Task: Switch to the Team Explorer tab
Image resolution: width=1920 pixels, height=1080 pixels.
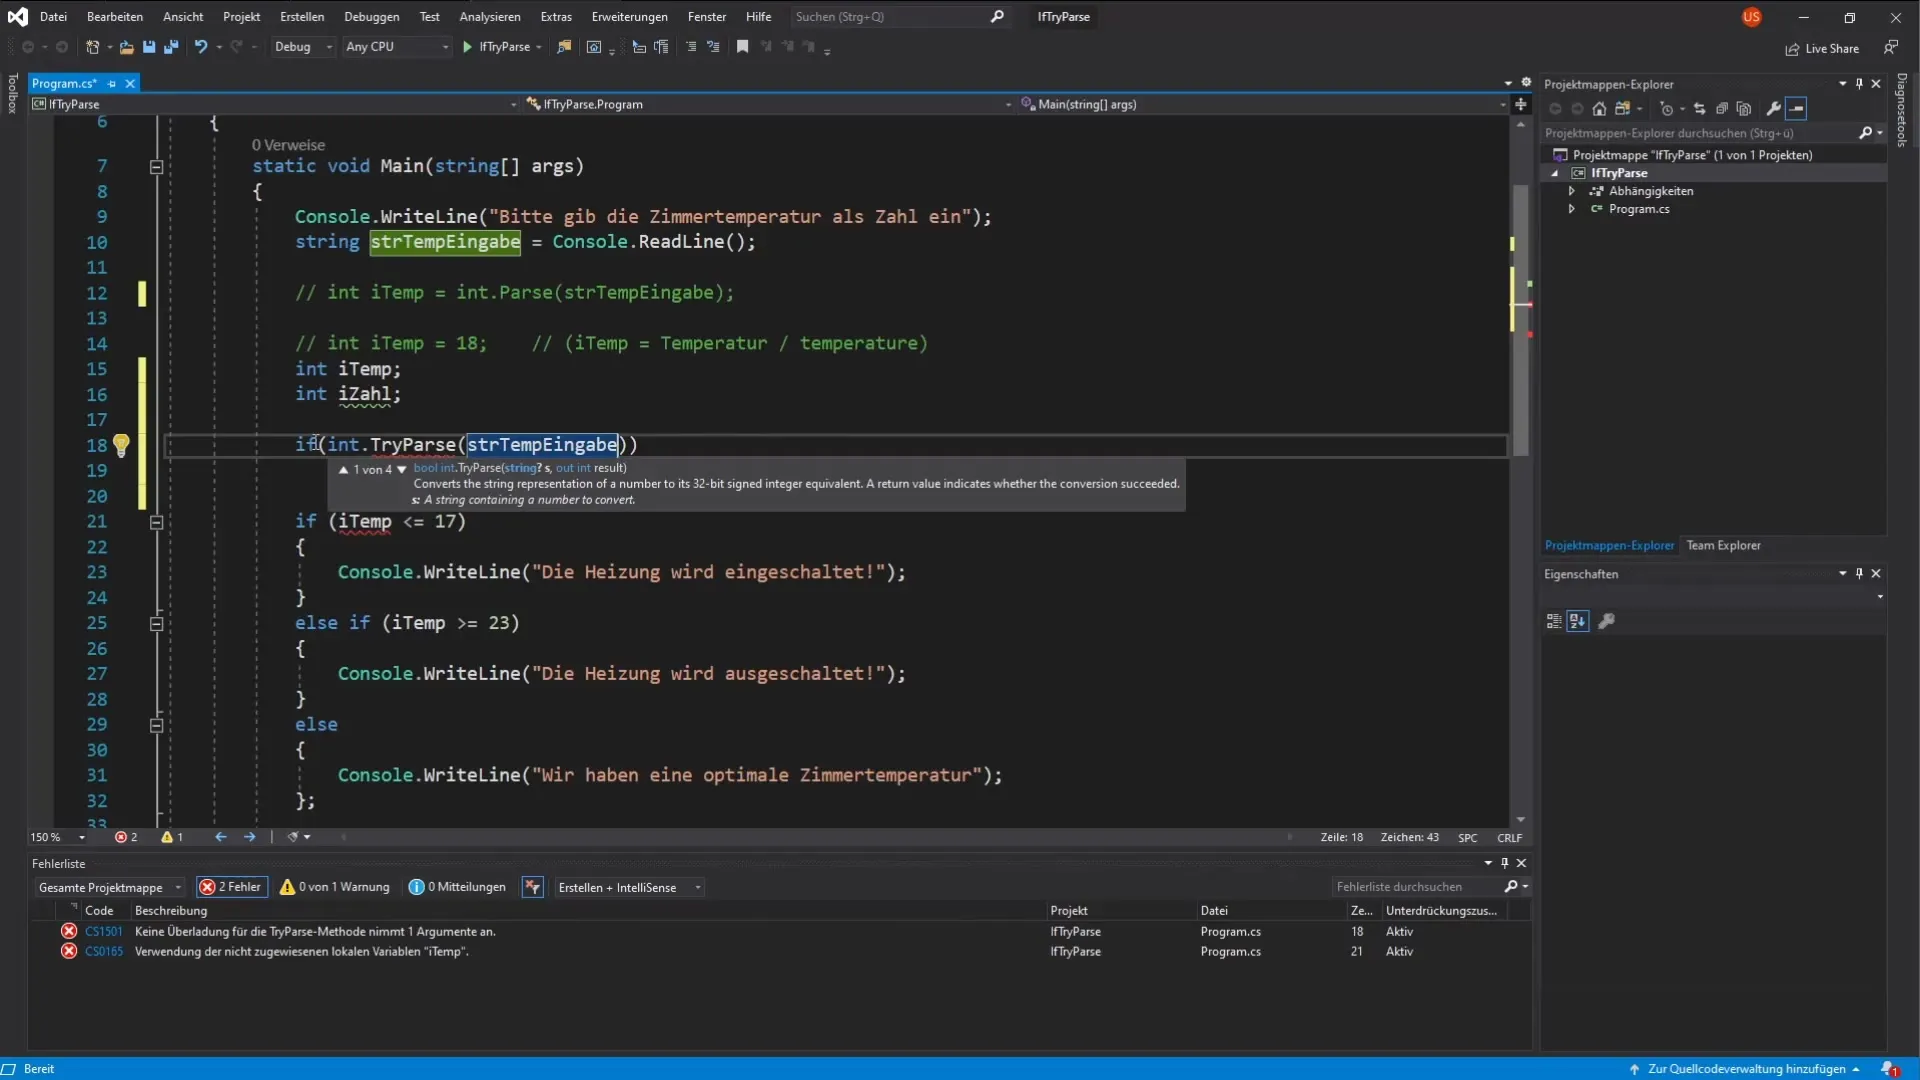Action: (1723, 546)
